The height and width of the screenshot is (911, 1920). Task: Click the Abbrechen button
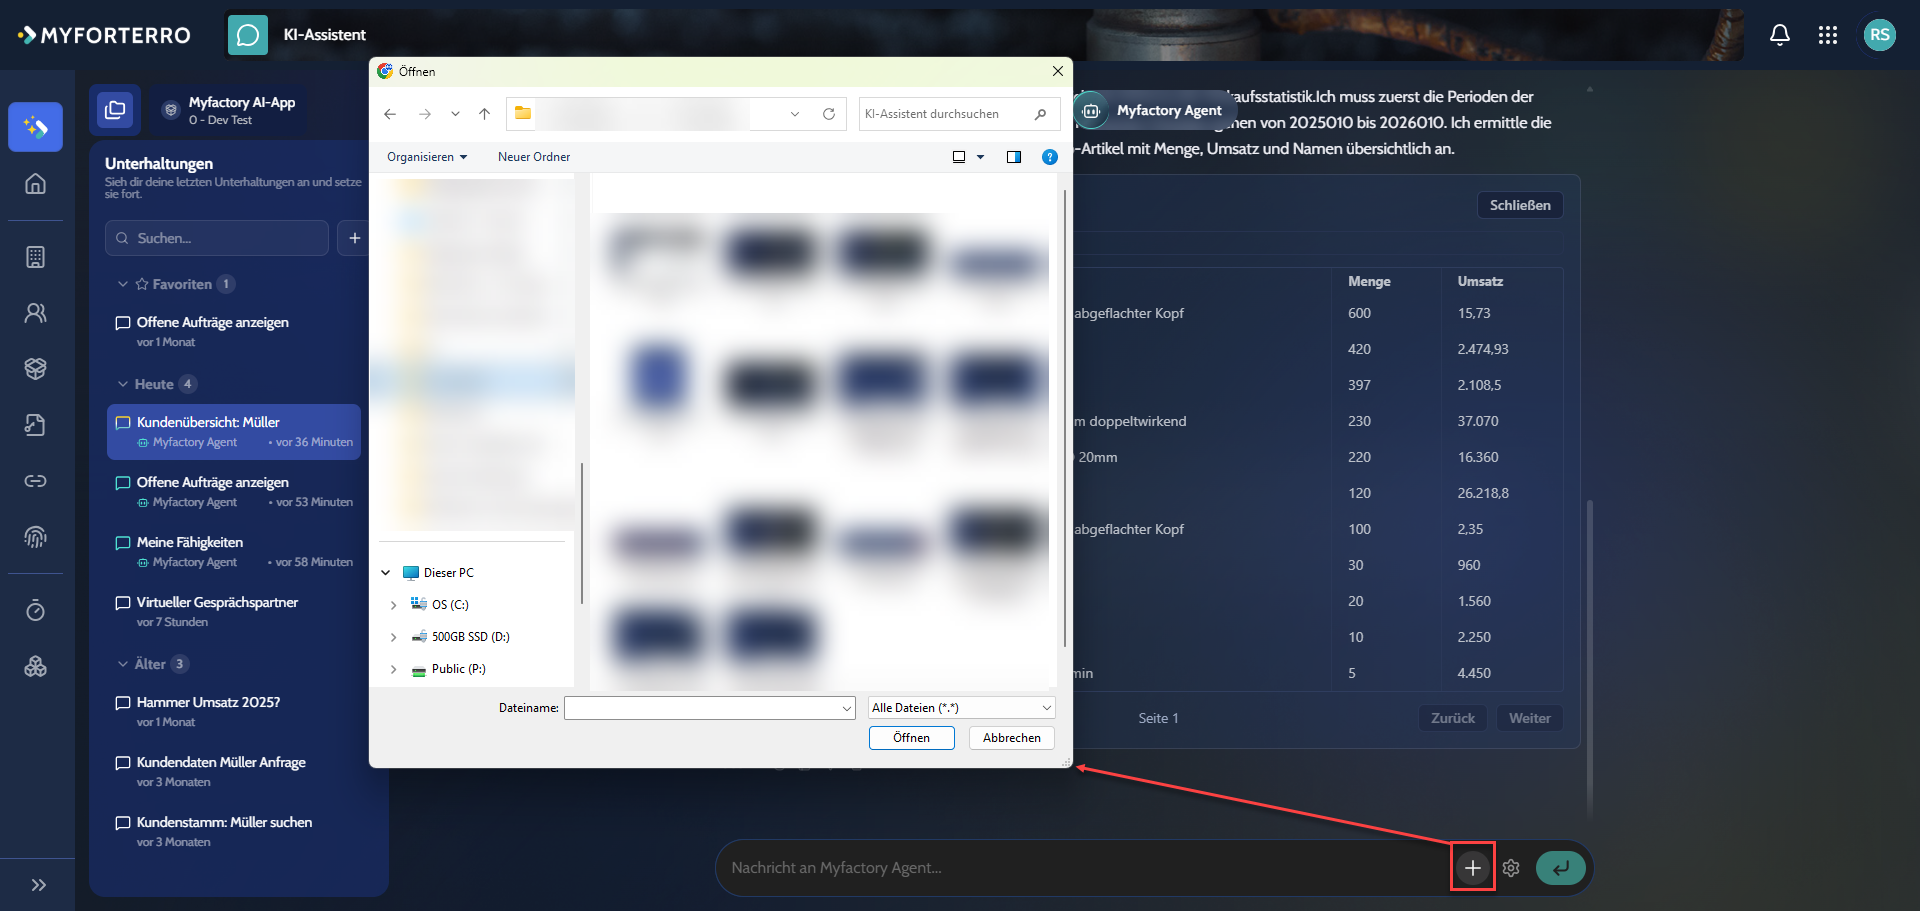click(1011, 738)
